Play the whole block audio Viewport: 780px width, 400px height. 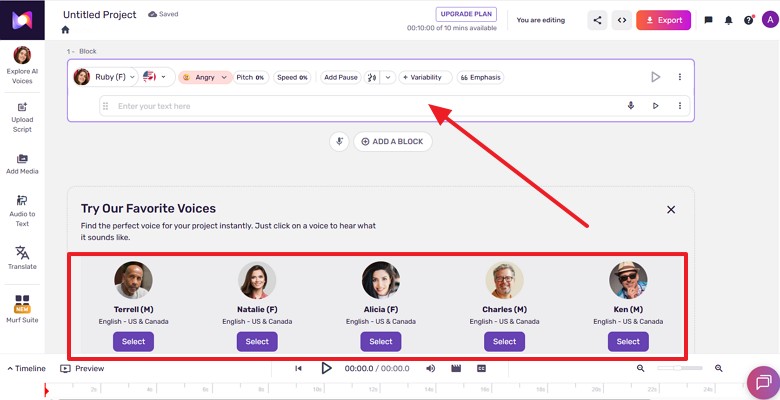pos(656,77)
